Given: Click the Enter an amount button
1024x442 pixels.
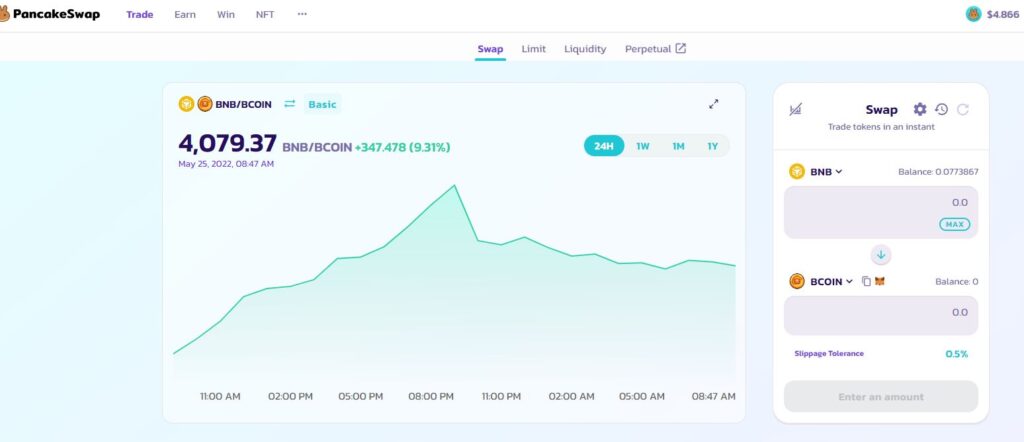Looking at the screenshot, I should point(881,396).
